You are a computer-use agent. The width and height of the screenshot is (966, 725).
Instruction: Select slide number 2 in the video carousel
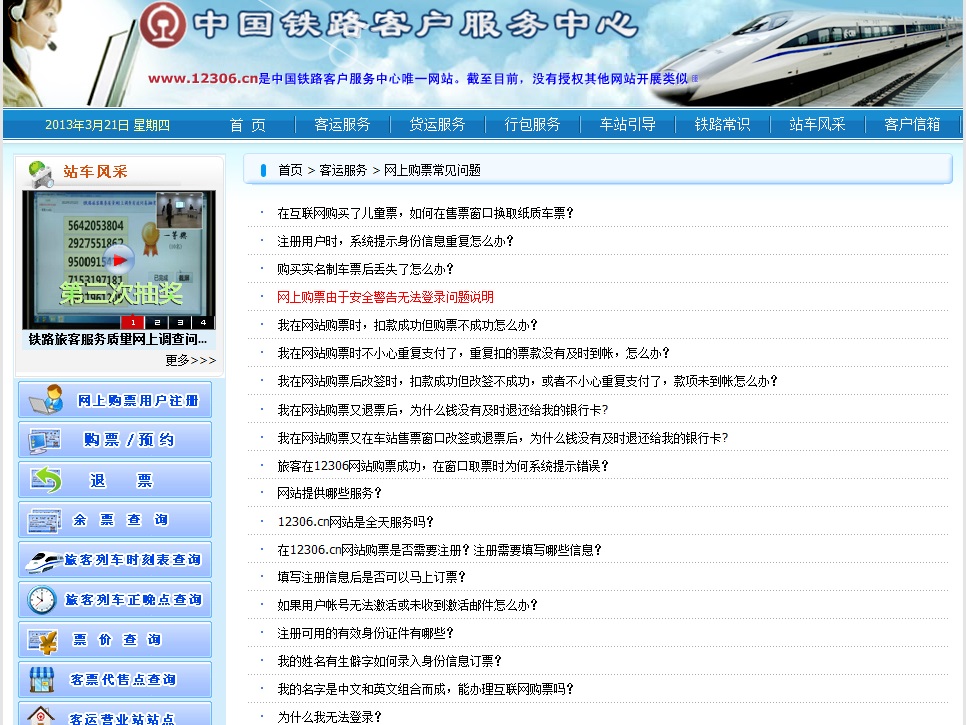tap(156, 322)
